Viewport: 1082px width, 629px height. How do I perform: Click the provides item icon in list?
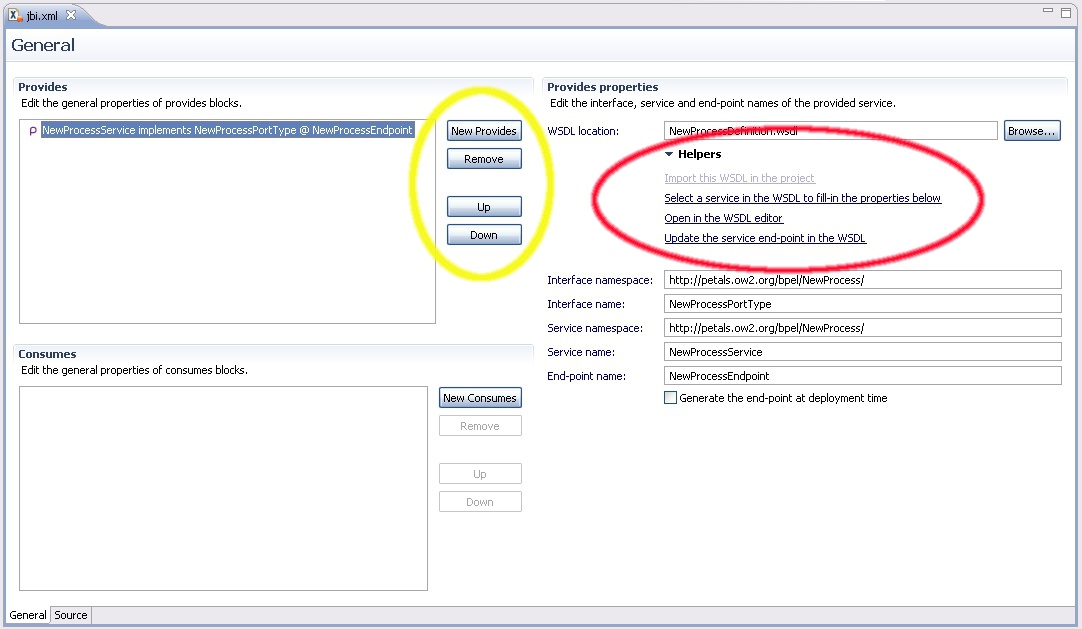click(x=33, y=131)
